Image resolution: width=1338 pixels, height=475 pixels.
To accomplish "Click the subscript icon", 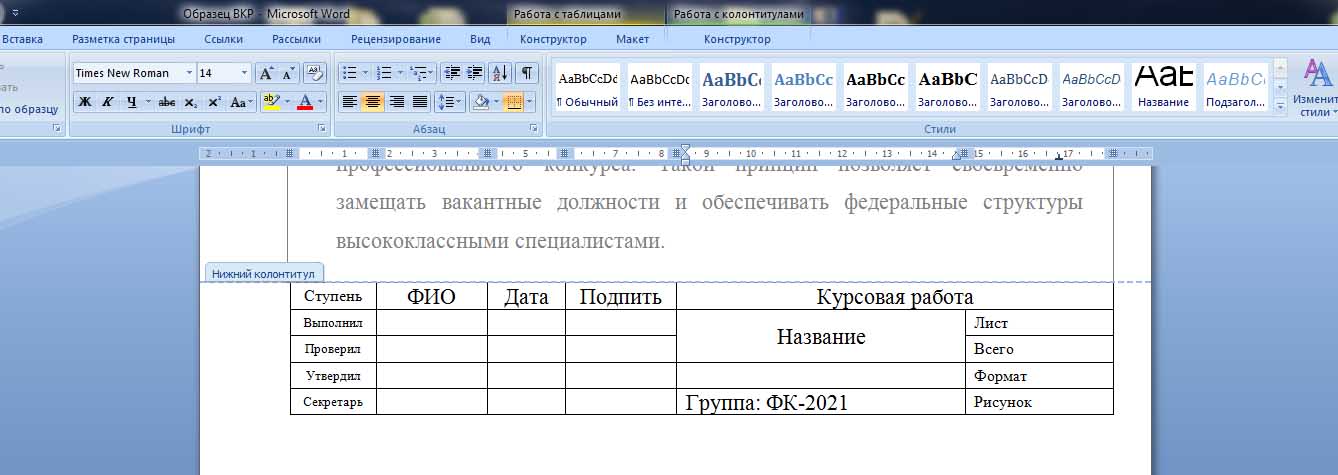I will click(x=190, y=102).
